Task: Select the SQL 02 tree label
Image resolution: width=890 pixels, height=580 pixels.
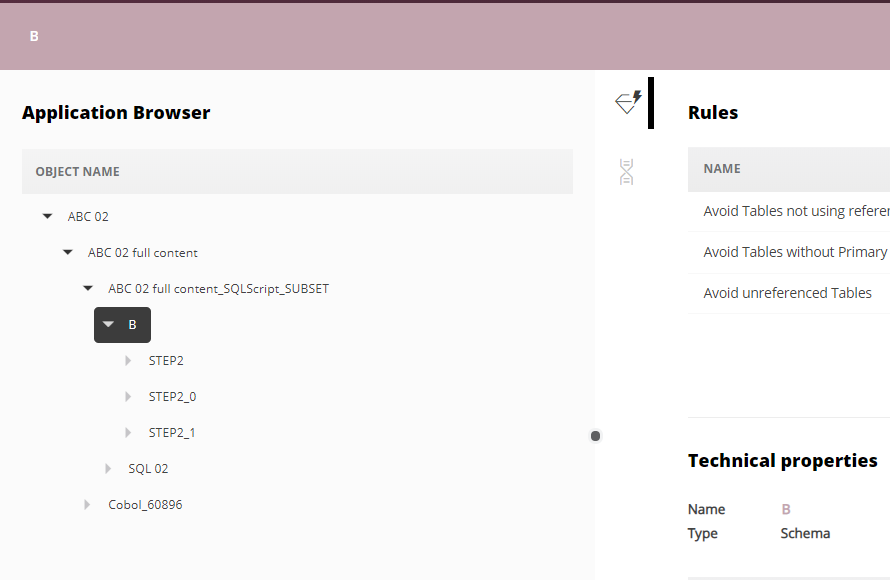Action: point(148,469)
